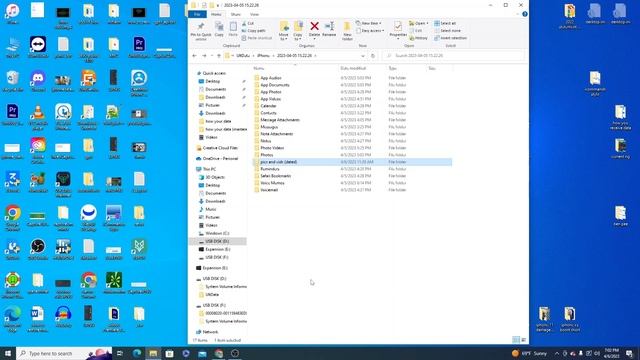Image resolution: width=640 pixels, height=360 pixels.
Task: Open History in the ribbon
Action: coord(418,38)
